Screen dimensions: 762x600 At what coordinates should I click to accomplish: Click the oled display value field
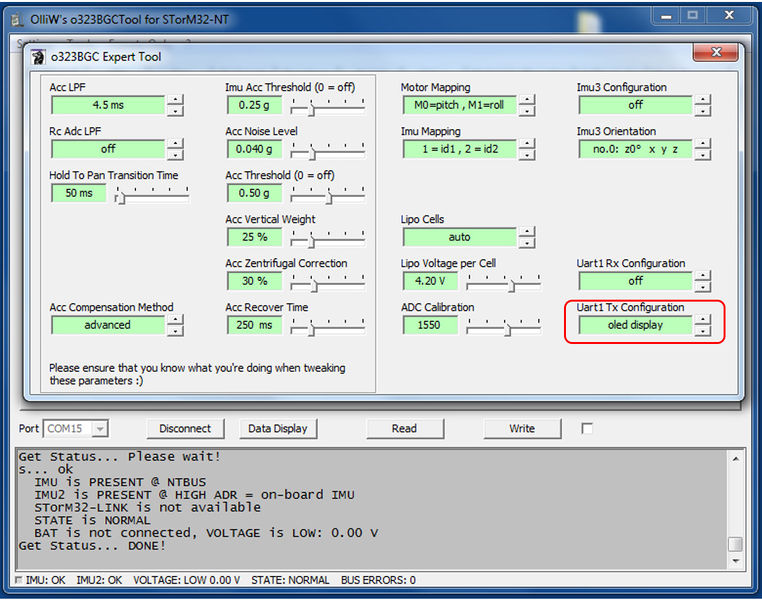coord(635,325)
